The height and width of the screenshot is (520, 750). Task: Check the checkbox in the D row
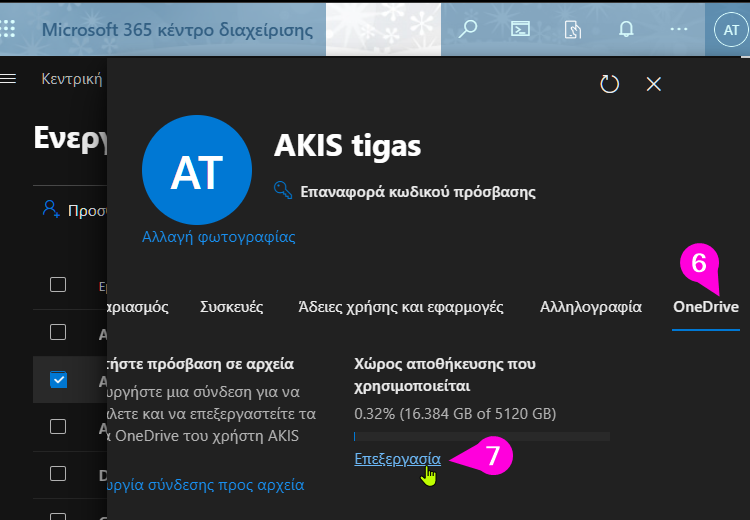coord(58,474)
